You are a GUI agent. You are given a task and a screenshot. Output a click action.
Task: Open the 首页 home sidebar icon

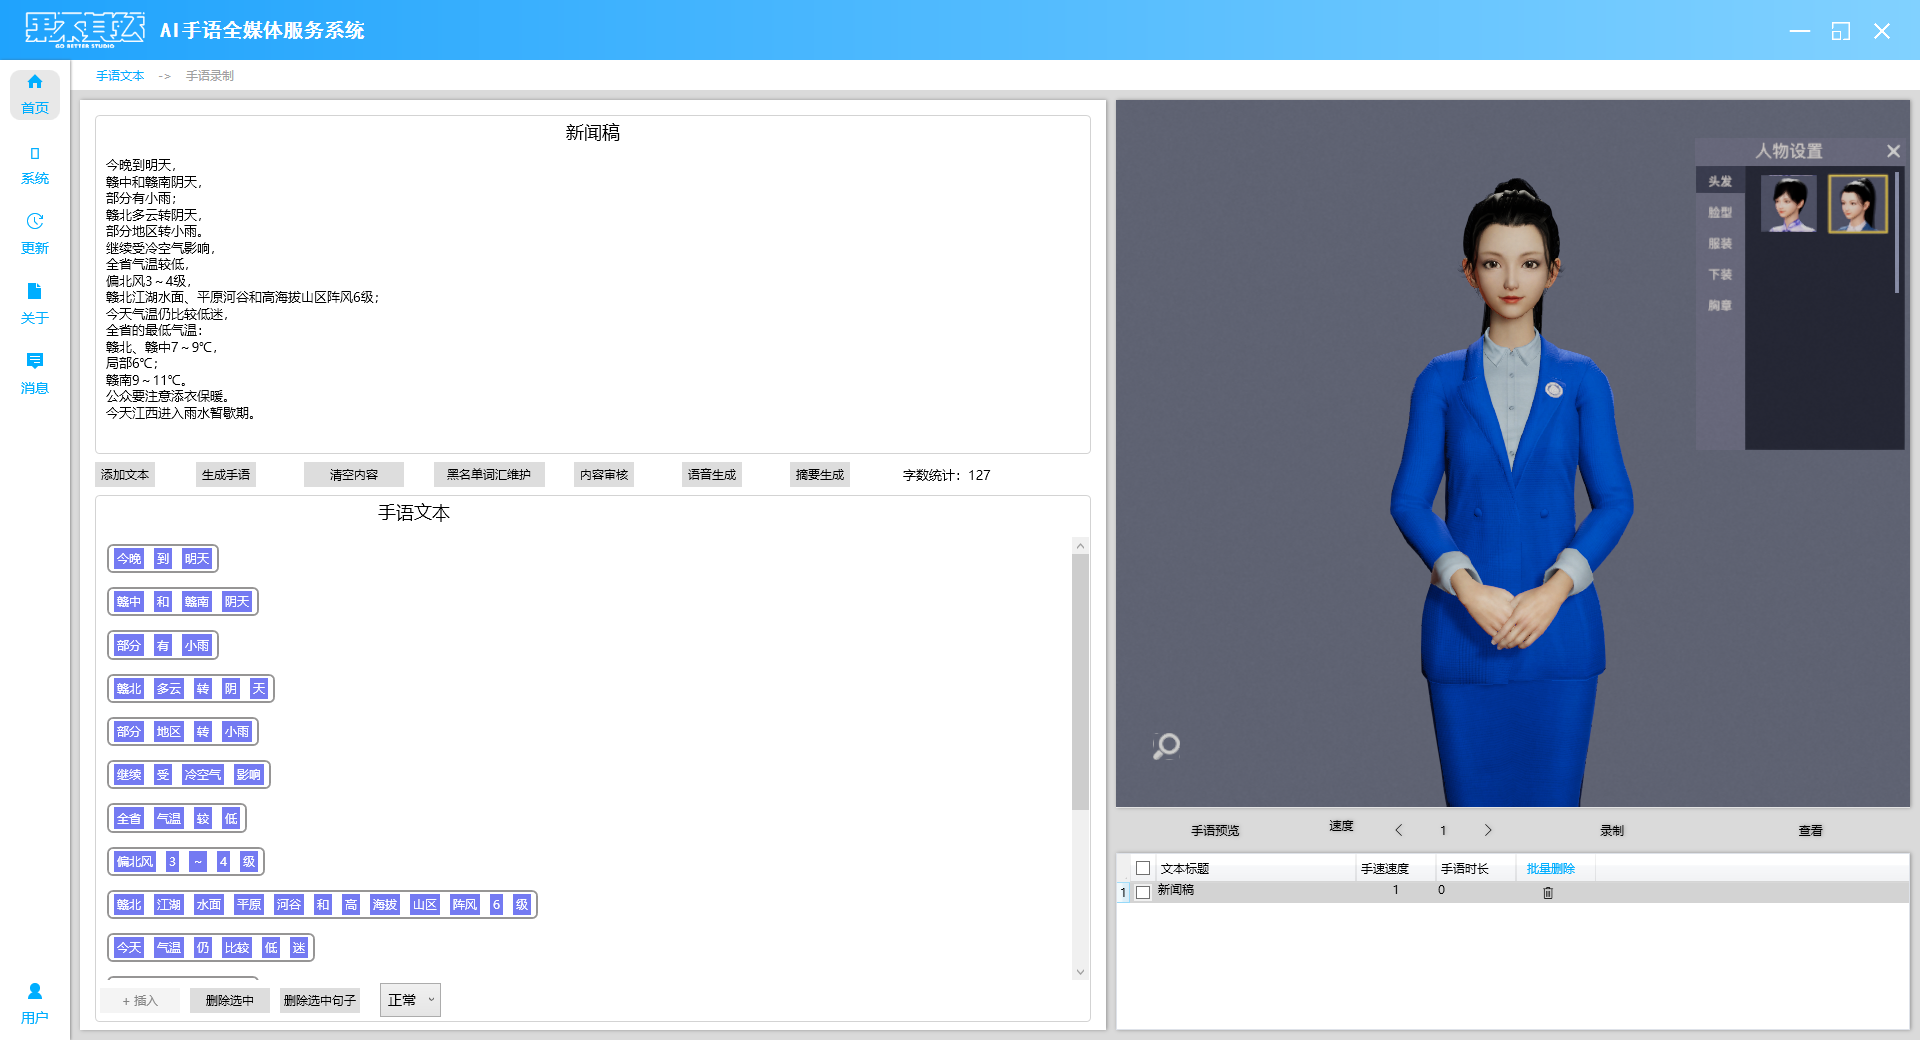point(35,94)
